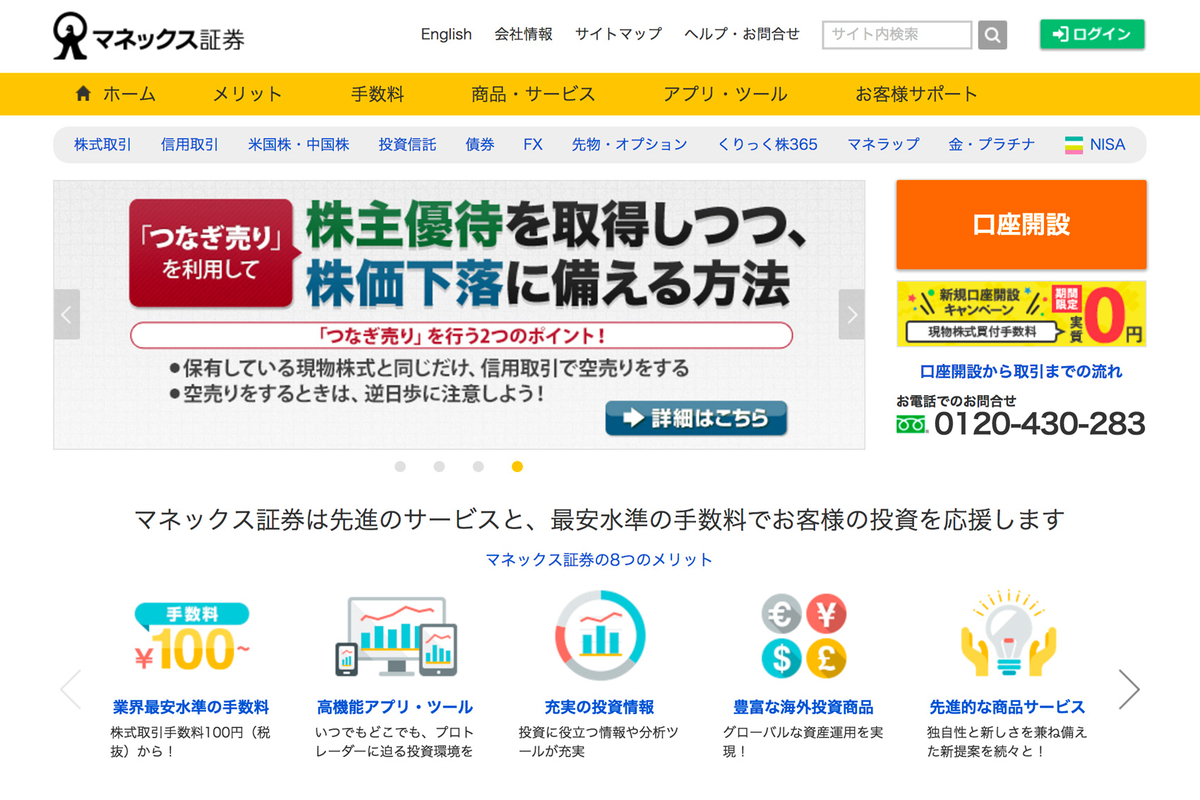Open the 手数料 menu item
The width and height of the screenshot is (1200, 800).
coord(377,94)
